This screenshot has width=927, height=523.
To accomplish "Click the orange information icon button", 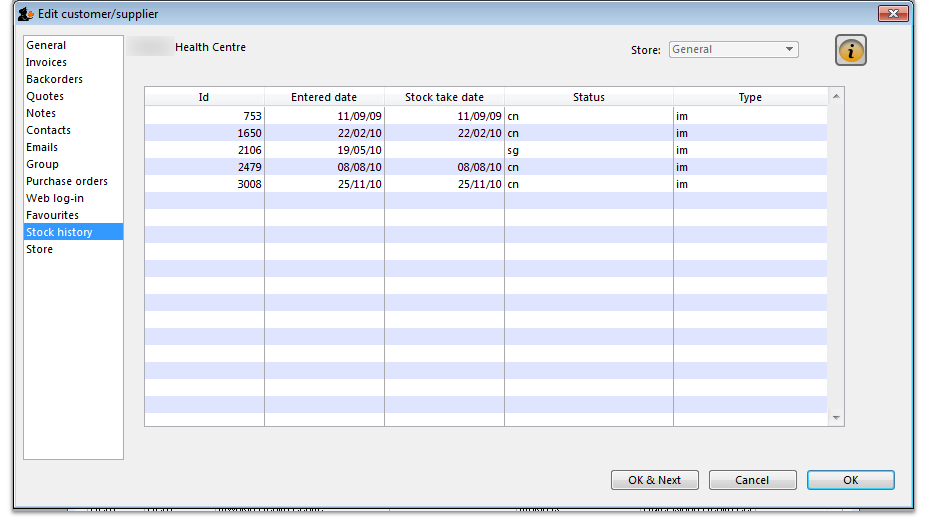I will (850, 51).
